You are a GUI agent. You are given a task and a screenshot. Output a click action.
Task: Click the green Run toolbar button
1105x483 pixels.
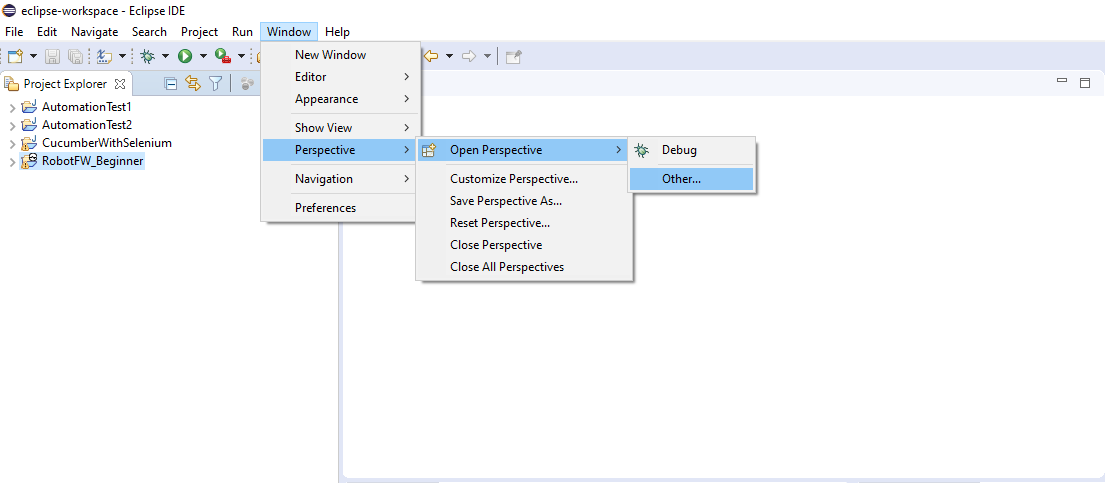(x=185, y=56)
